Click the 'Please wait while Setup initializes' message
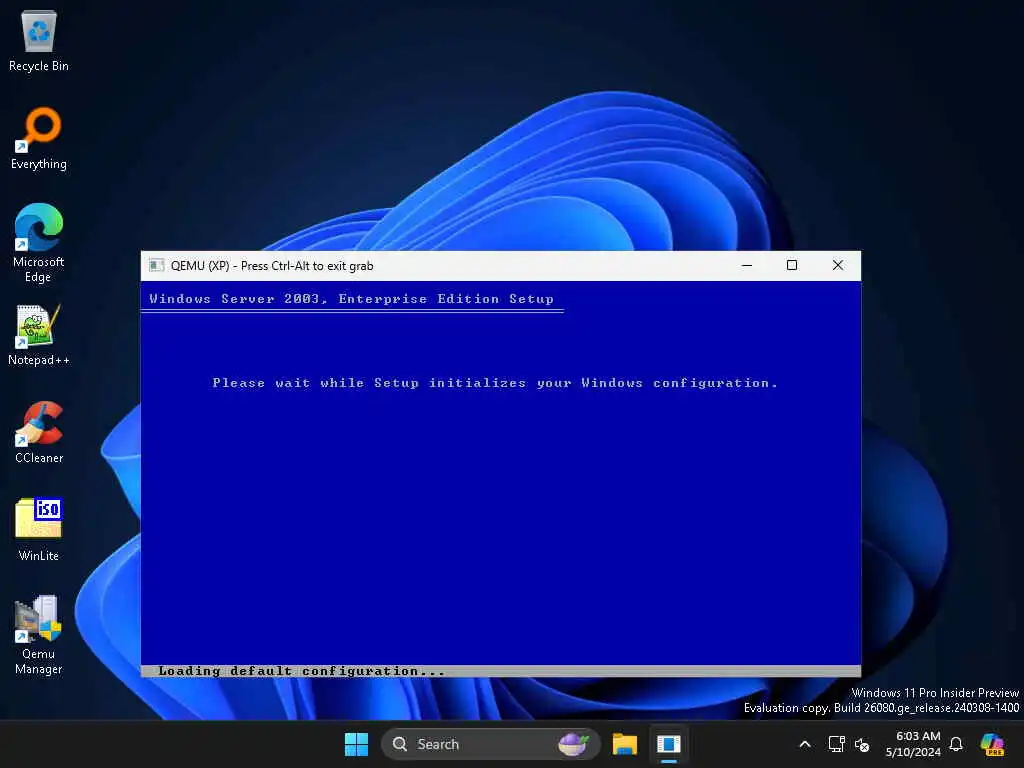The image size is (1024, 768). click(495, 383)
